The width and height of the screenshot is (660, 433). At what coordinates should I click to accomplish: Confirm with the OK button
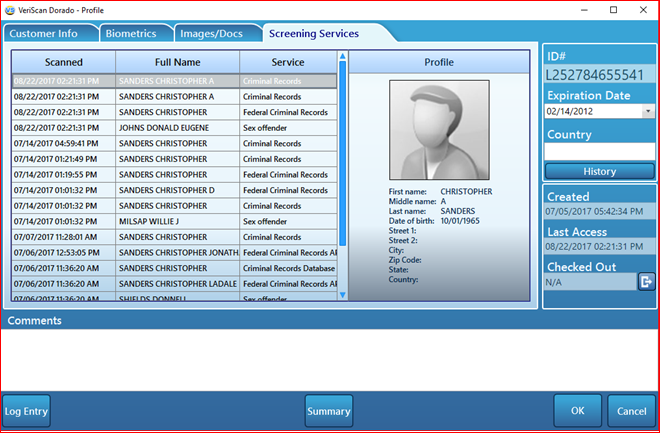click(x=577, y=411)
